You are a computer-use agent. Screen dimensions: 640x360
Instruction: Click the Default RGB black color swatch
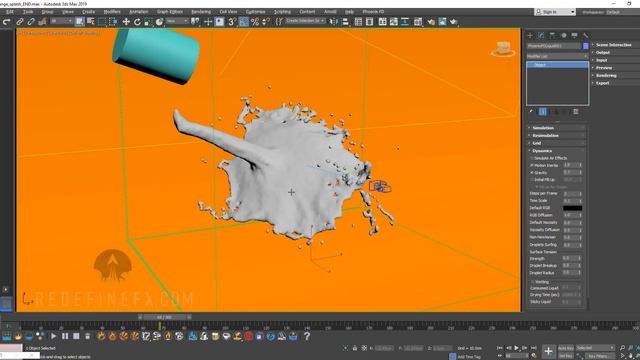pyautogui.click(x=572, y=208)
